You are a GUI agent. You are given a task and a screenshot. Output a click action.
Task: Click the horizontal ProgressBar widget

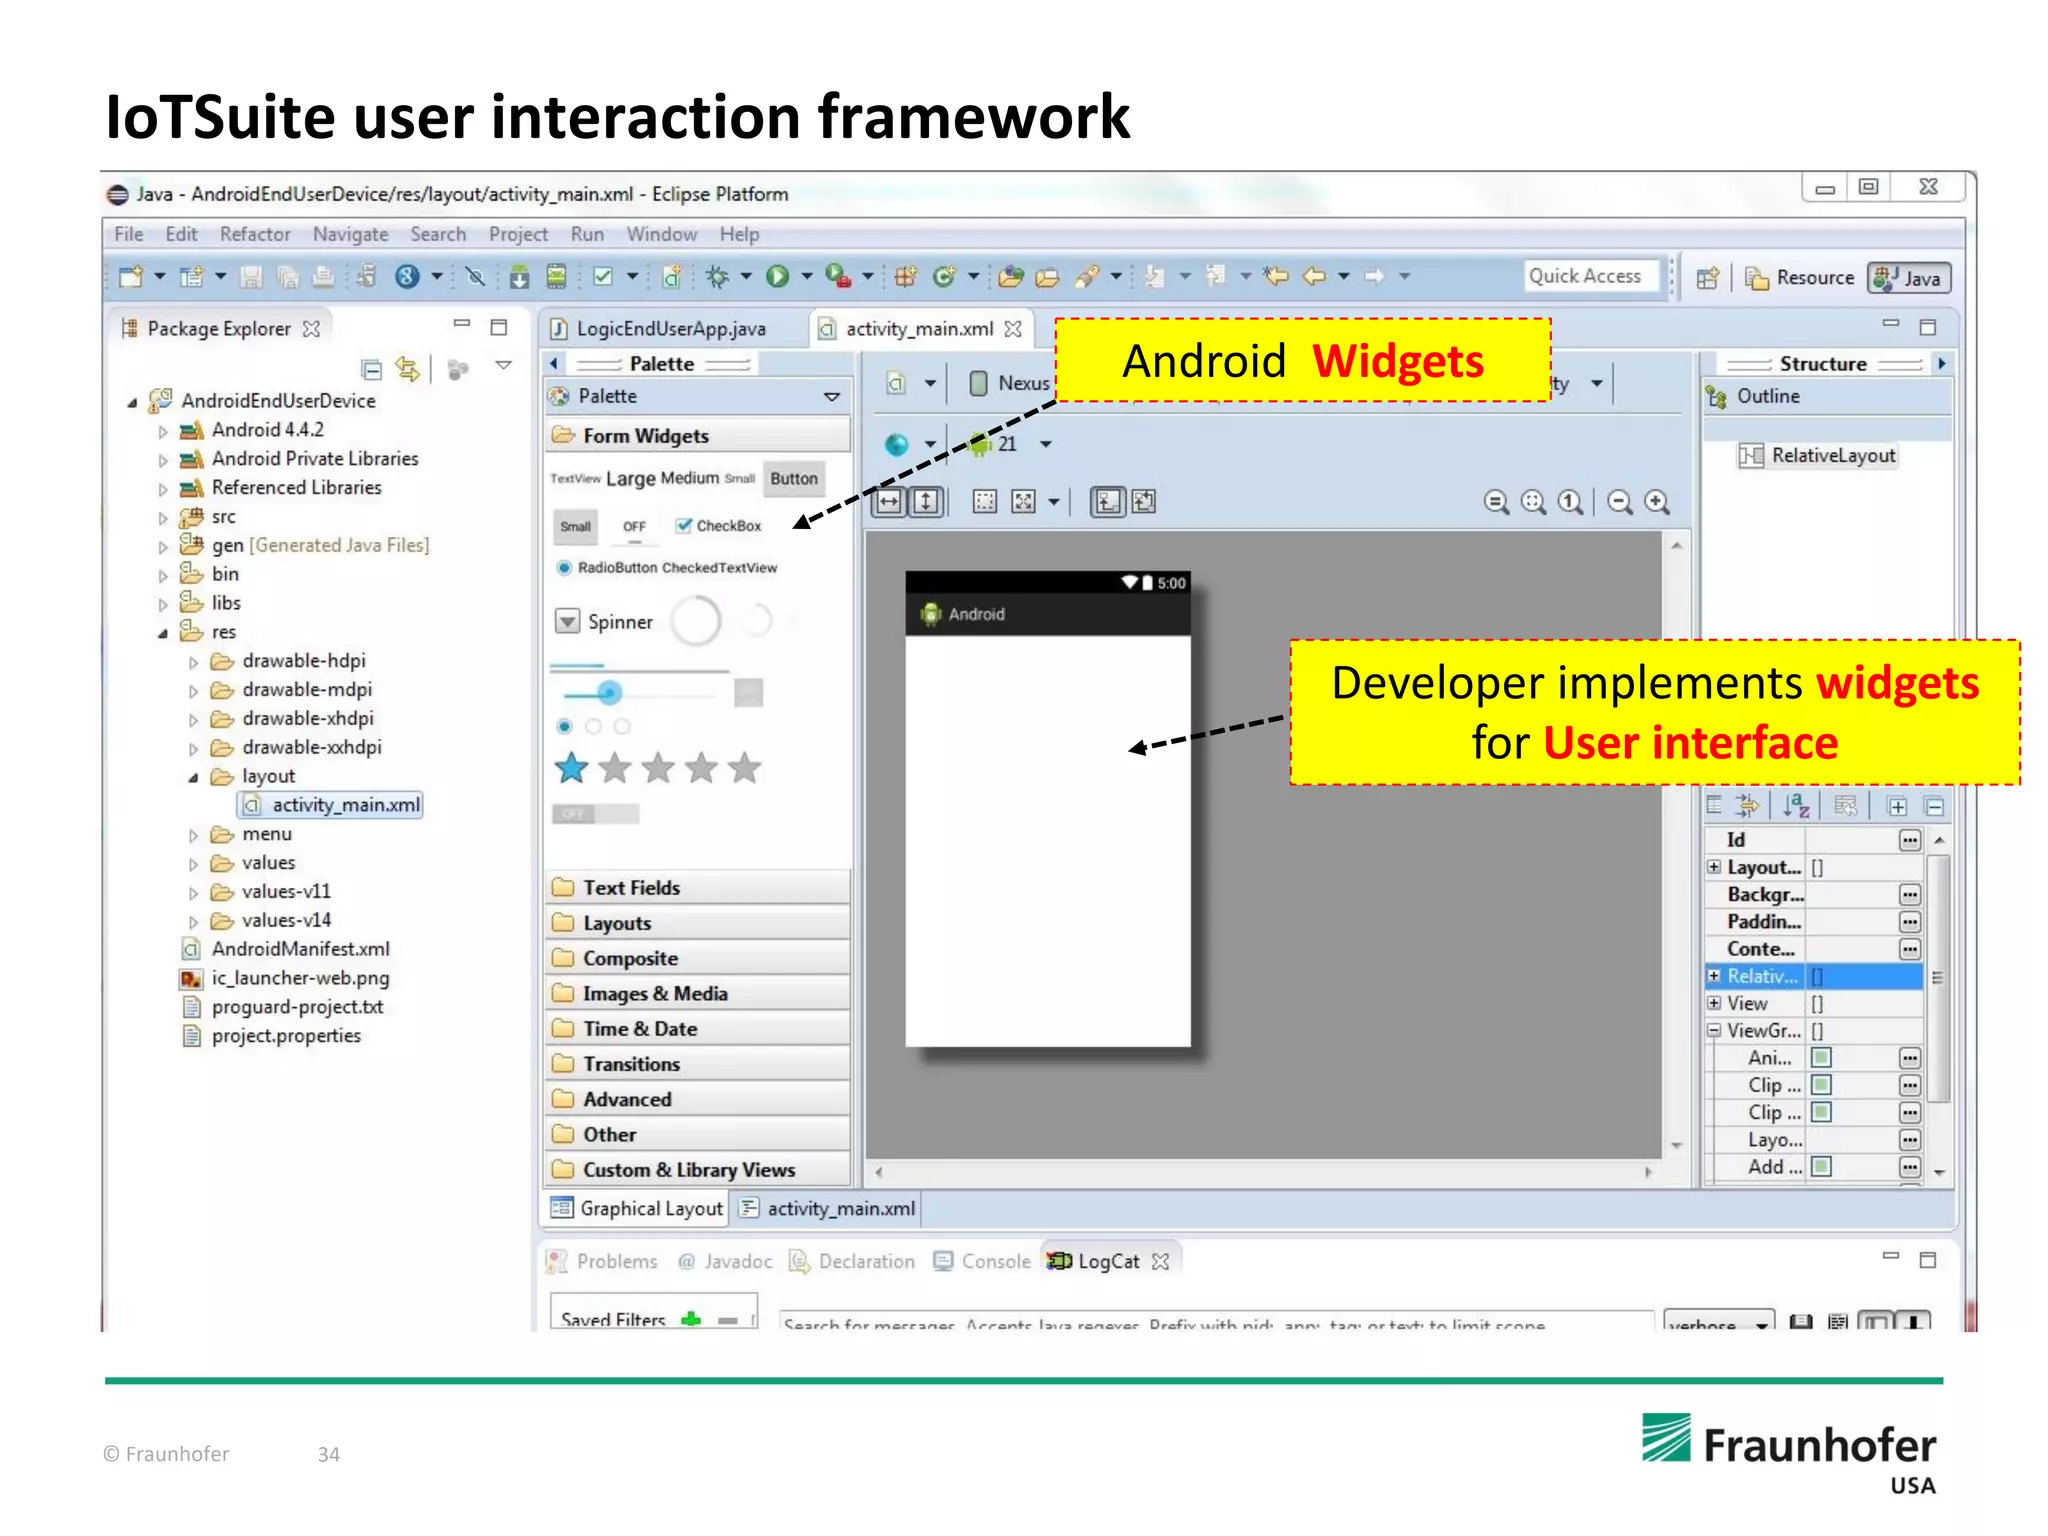click(640, 667)
